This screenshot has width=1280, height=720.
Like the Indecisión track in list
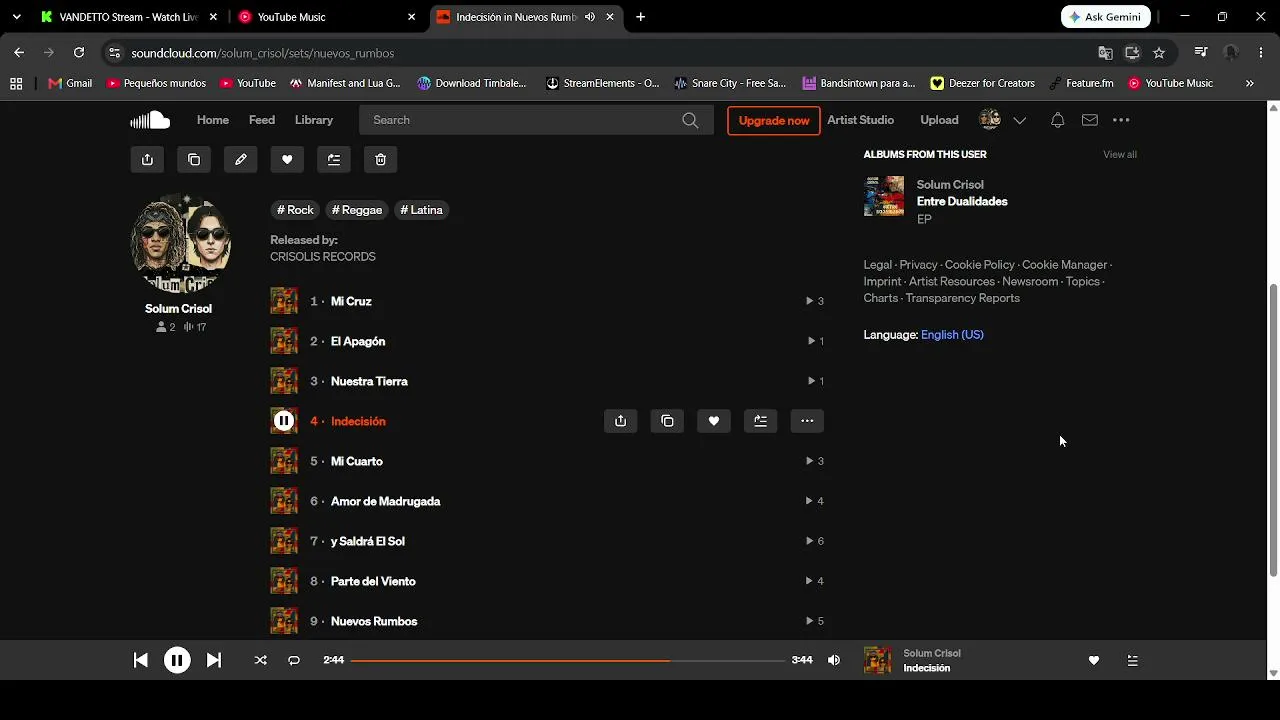pyautogui.click(x=713, y=421)
